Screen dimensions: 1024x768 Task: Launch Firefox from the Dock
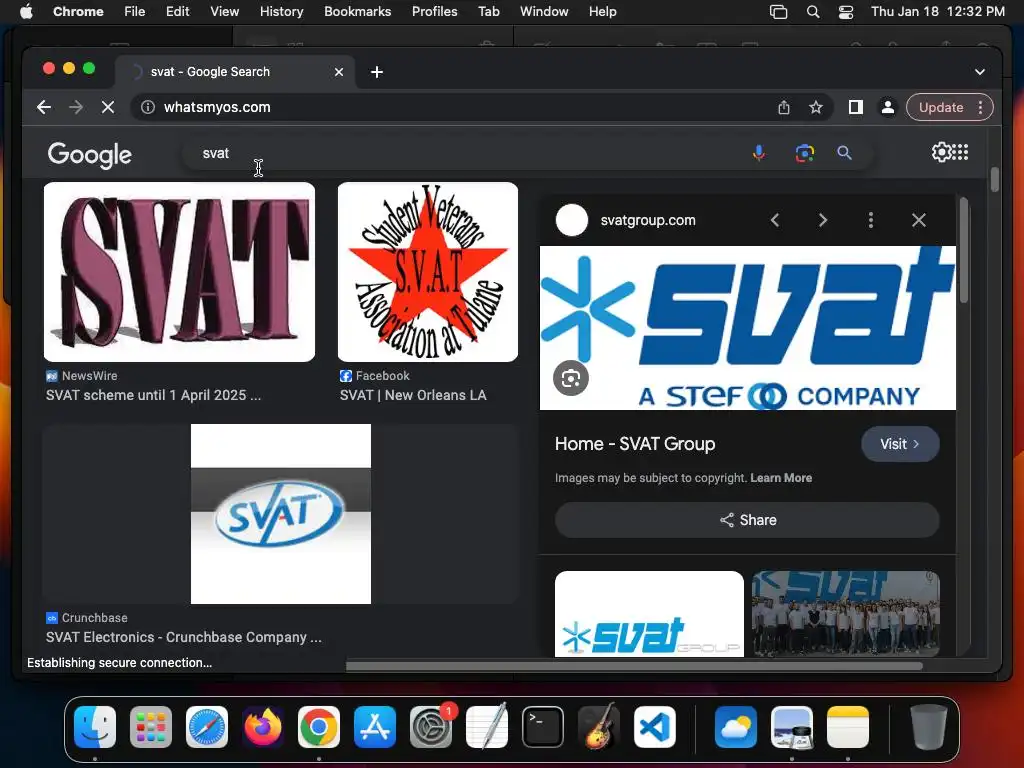tap(263, 727)
